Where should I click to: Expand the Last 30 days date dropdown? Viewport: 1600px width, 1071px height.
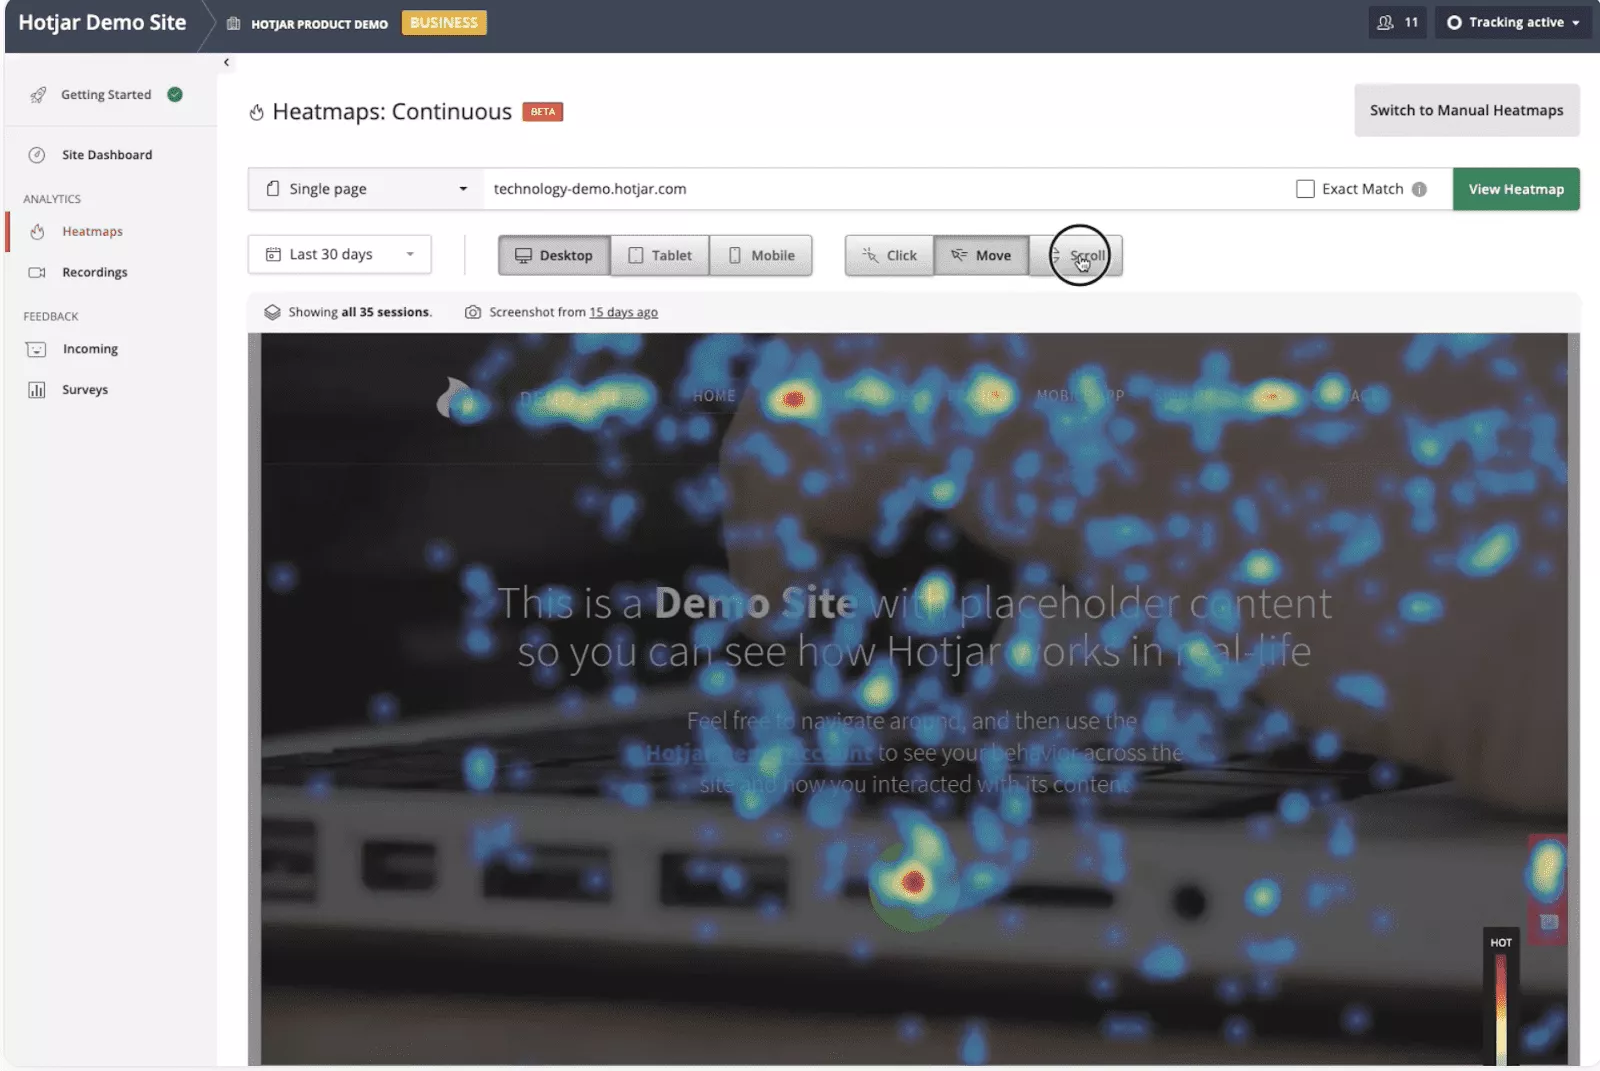(x=339, y=254)
